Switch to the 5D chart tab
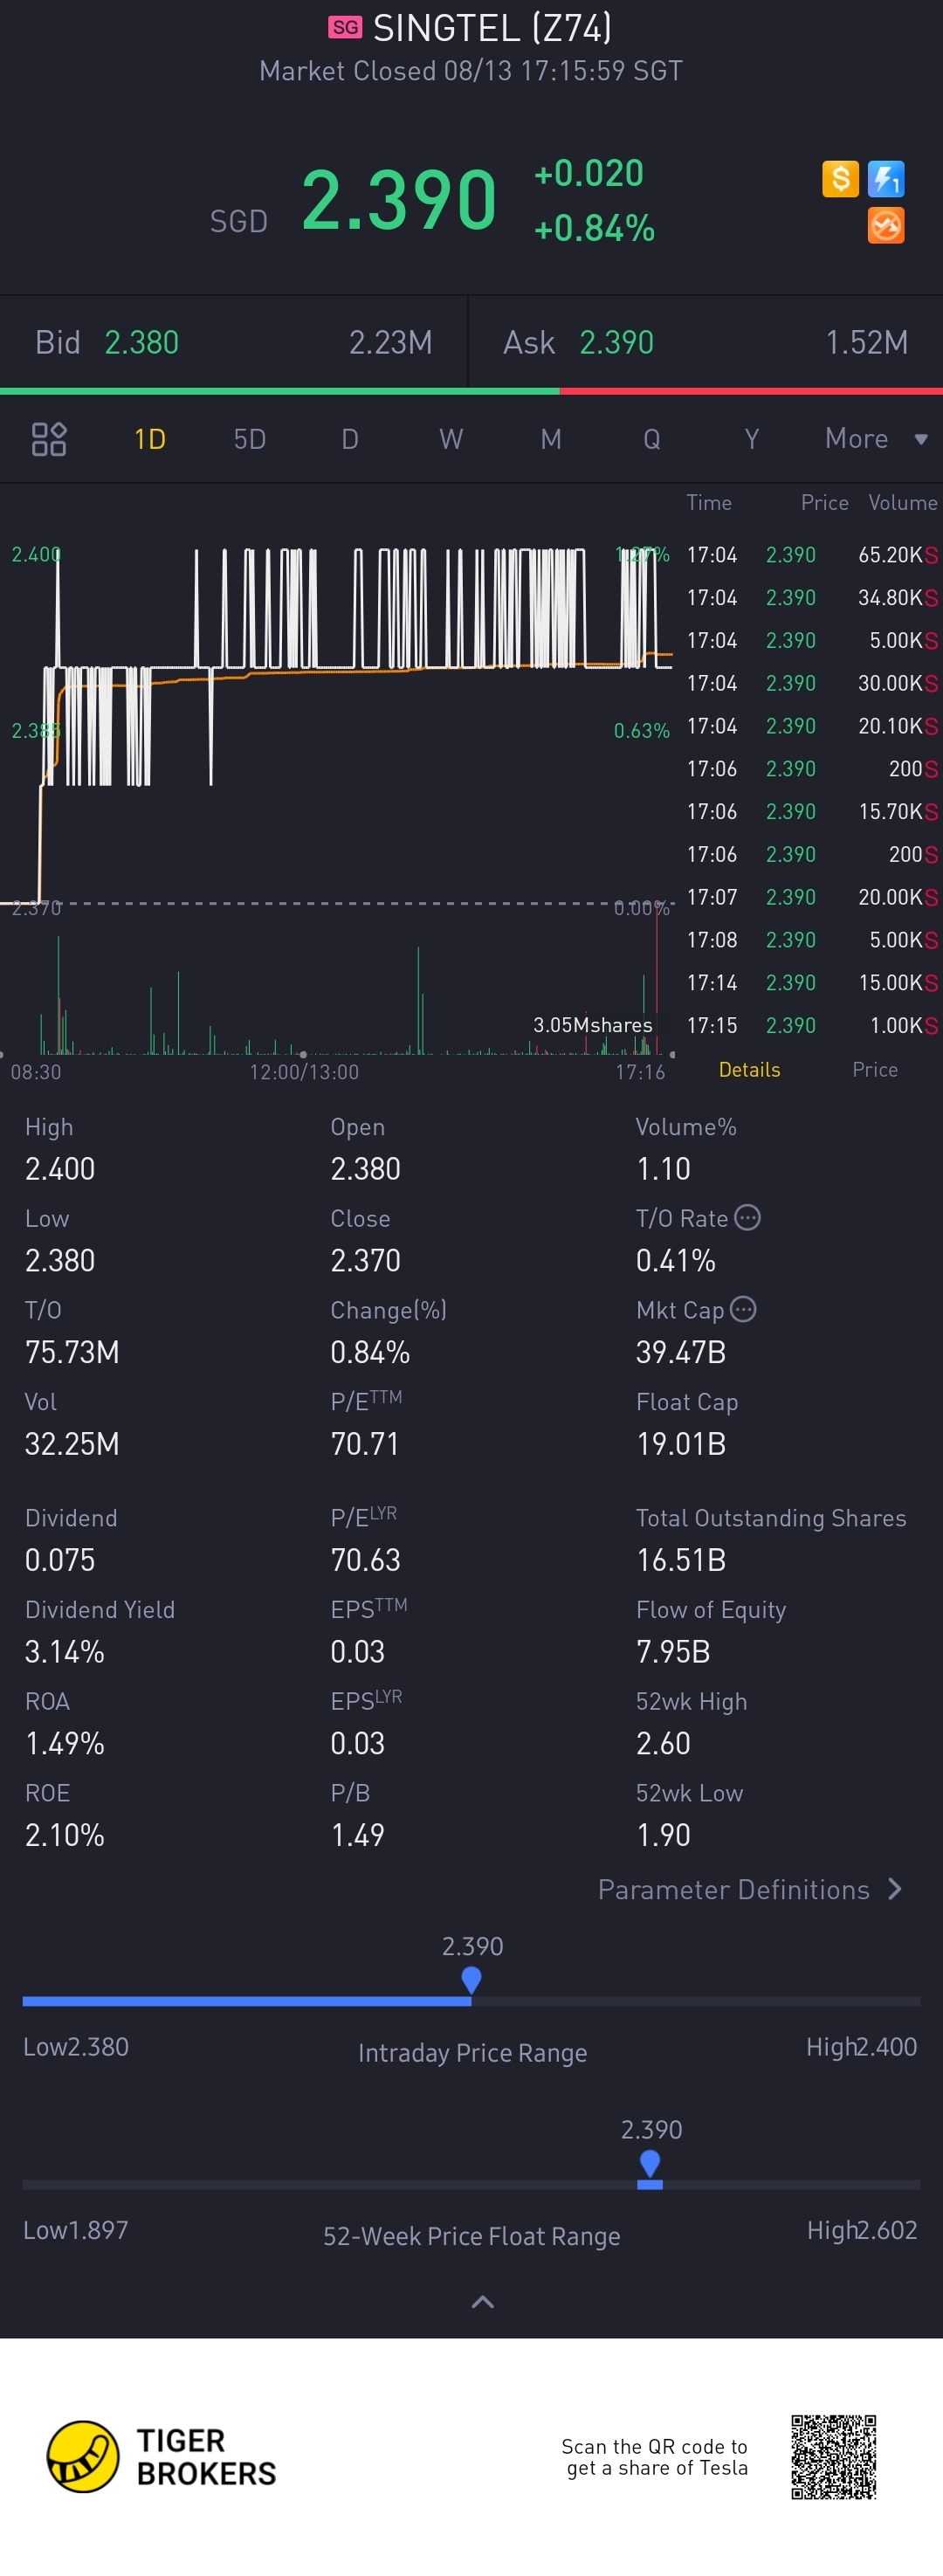The width and height of the screenshot is (943, 2576). tap(250, 439)
